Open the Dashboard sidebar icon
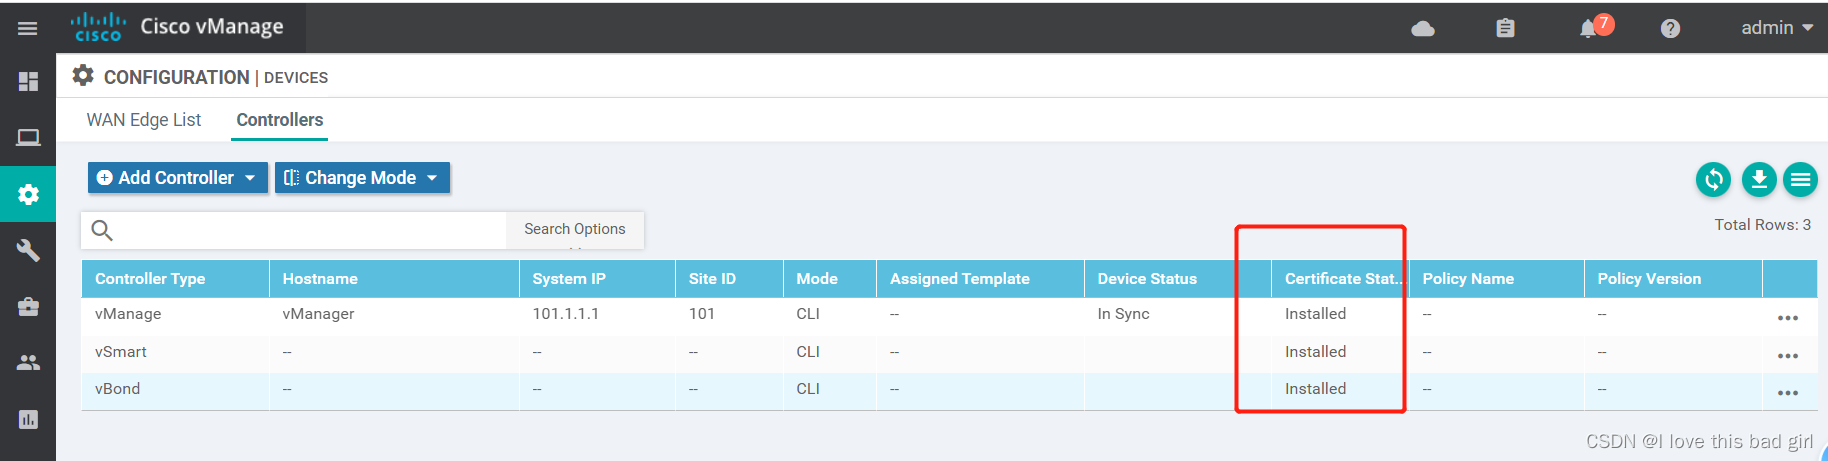 (x=28, y=81)
